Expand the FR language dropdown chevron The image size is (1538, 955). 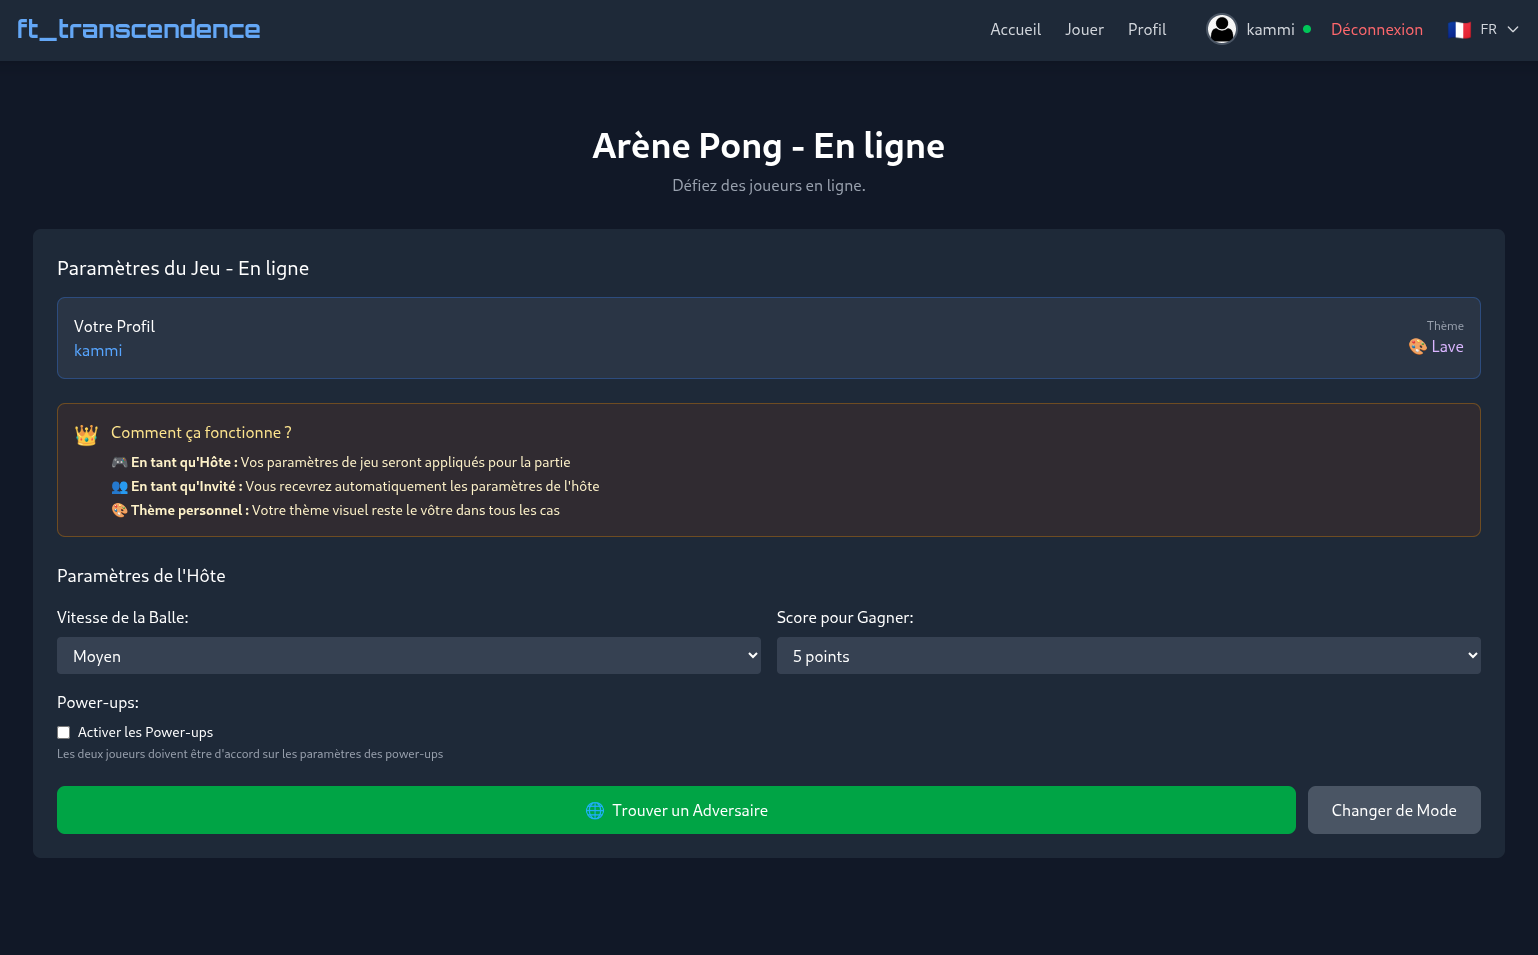click(x=1513, y=30)
